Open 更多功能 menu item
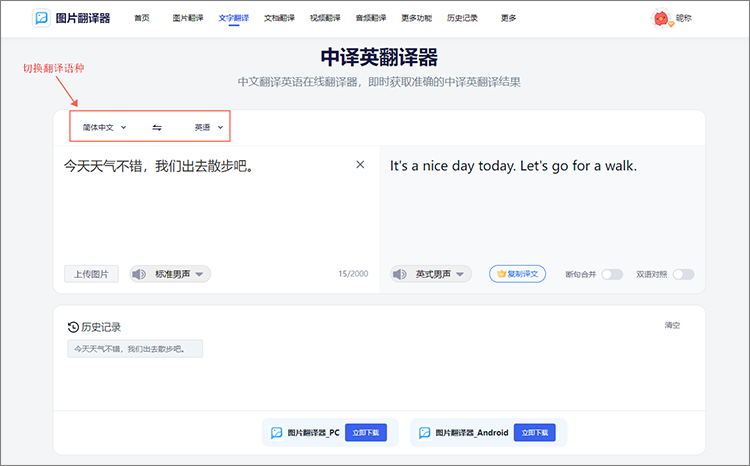The image size is (750, 466). click(417, 18)
